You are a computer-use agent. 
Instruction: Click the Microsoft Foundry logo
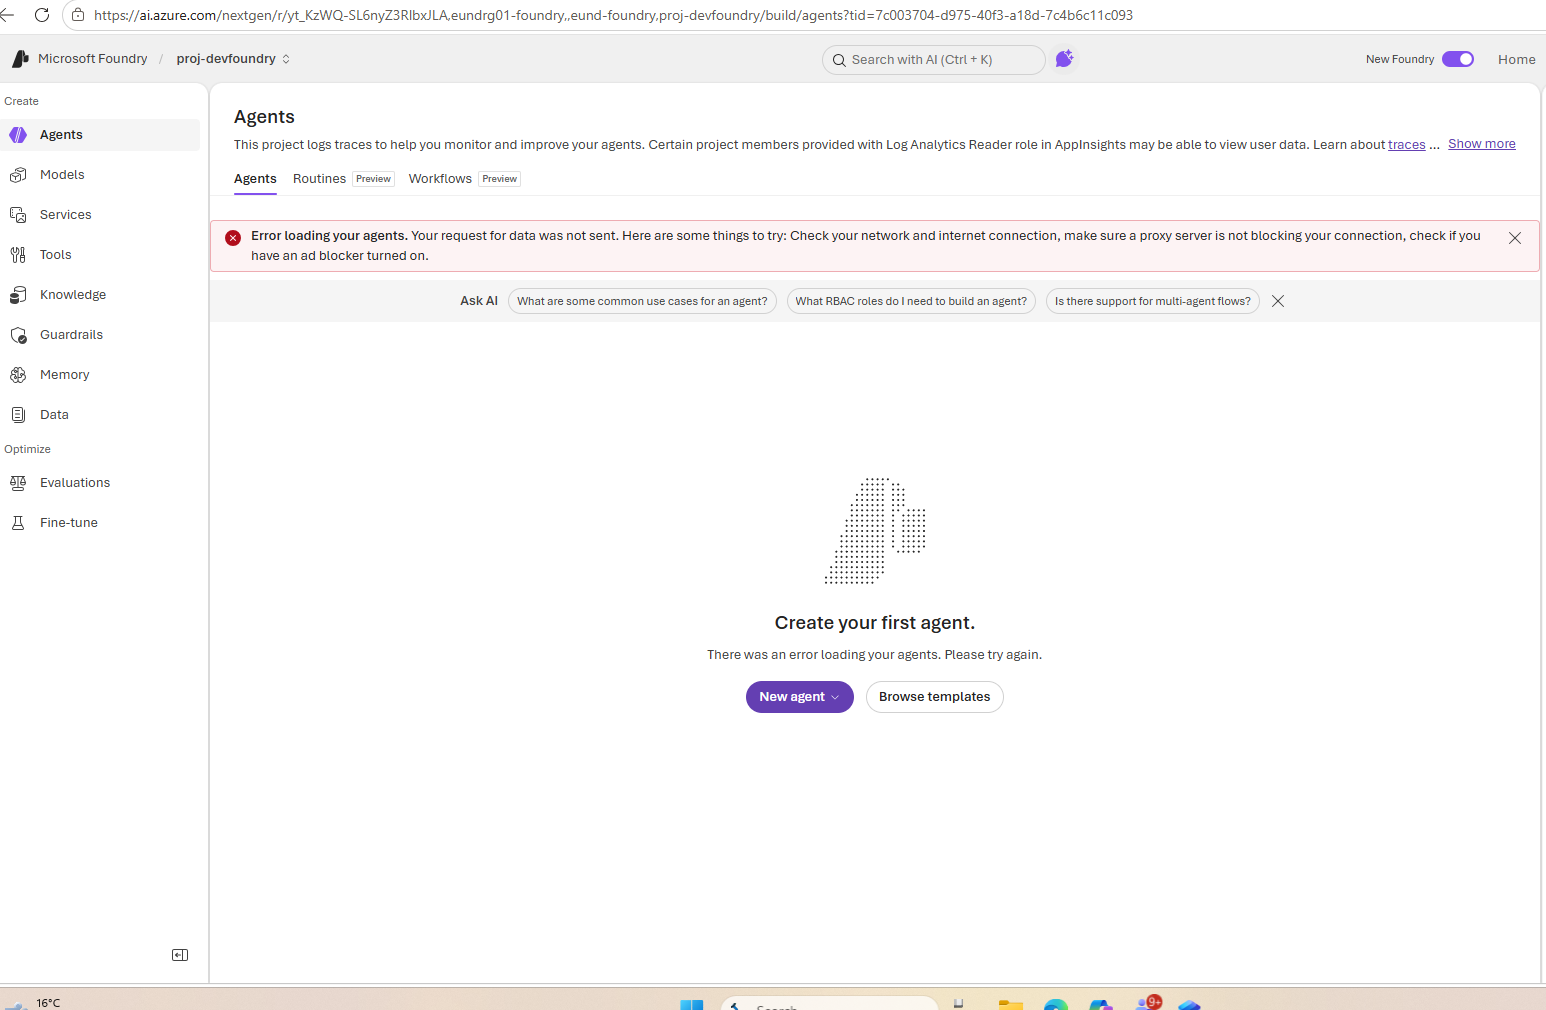pyautogui.click(x=20, y=59)
